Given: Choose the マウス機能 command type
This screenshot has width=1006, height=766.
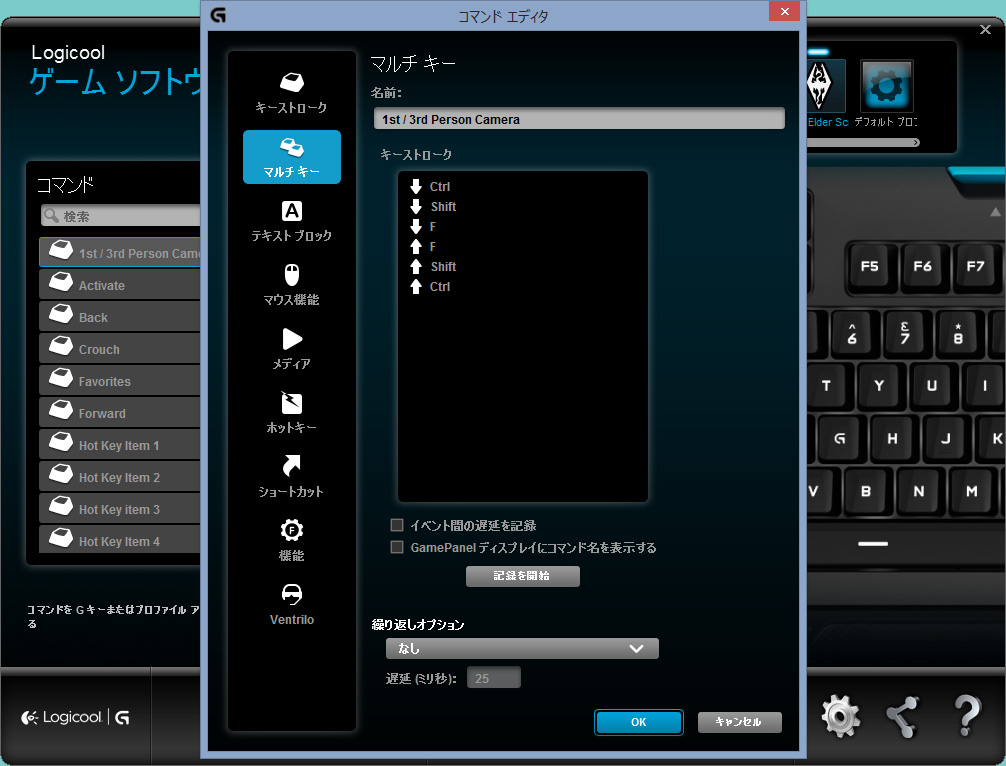Looking at the screenshot, I should 291,285.
